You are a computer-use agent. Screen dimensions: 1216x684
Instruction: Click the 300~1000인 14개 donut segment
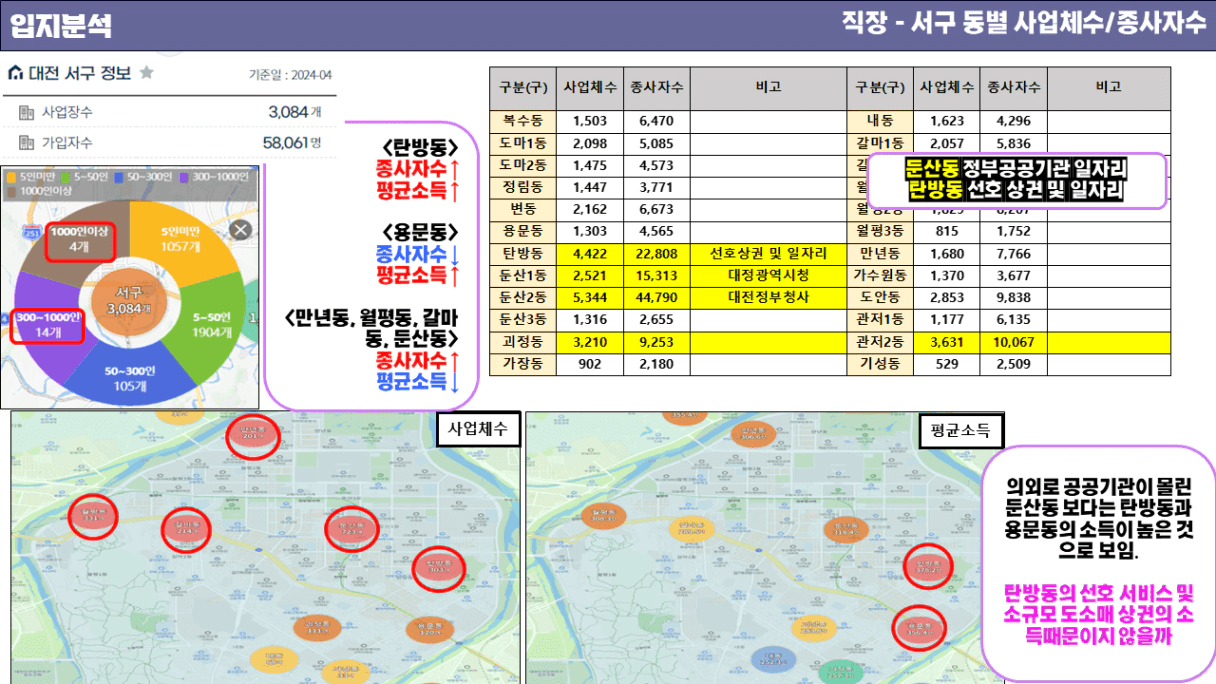(47, 325)
